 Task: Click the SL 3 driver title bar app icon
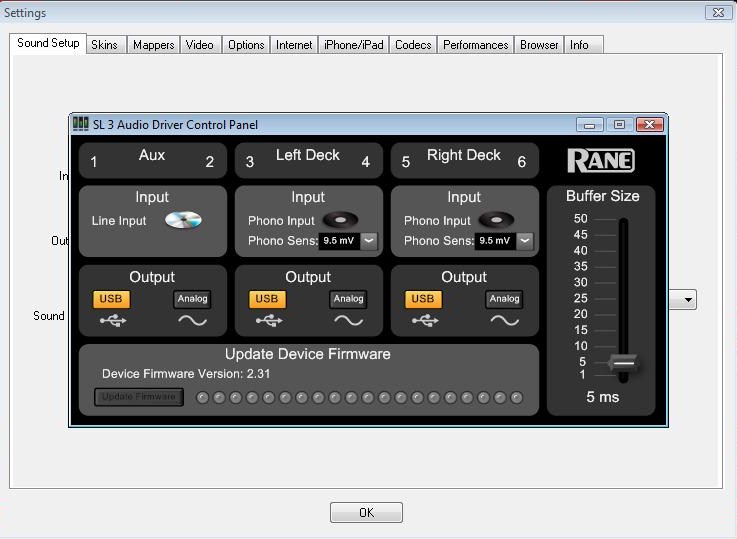[80, 124]
